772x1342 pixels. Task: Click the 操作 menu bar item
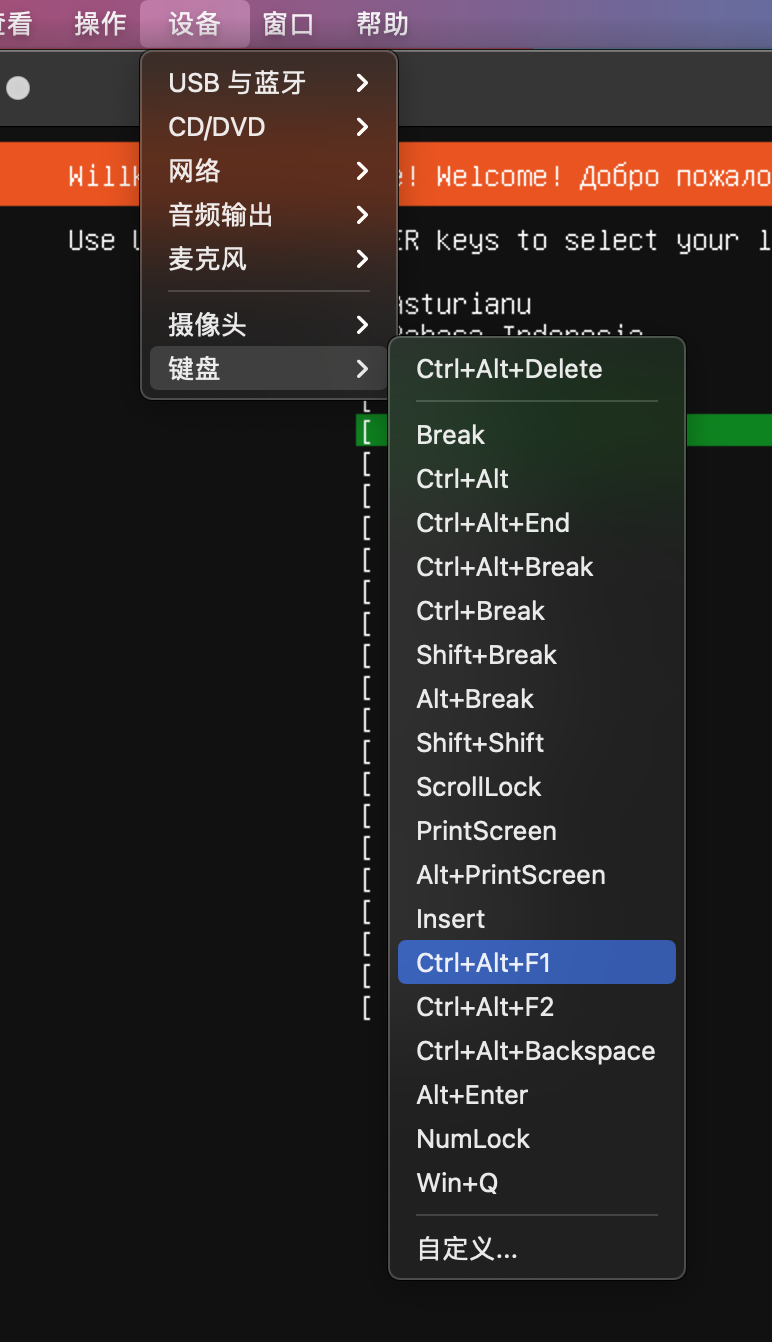[x=100, y=23]
